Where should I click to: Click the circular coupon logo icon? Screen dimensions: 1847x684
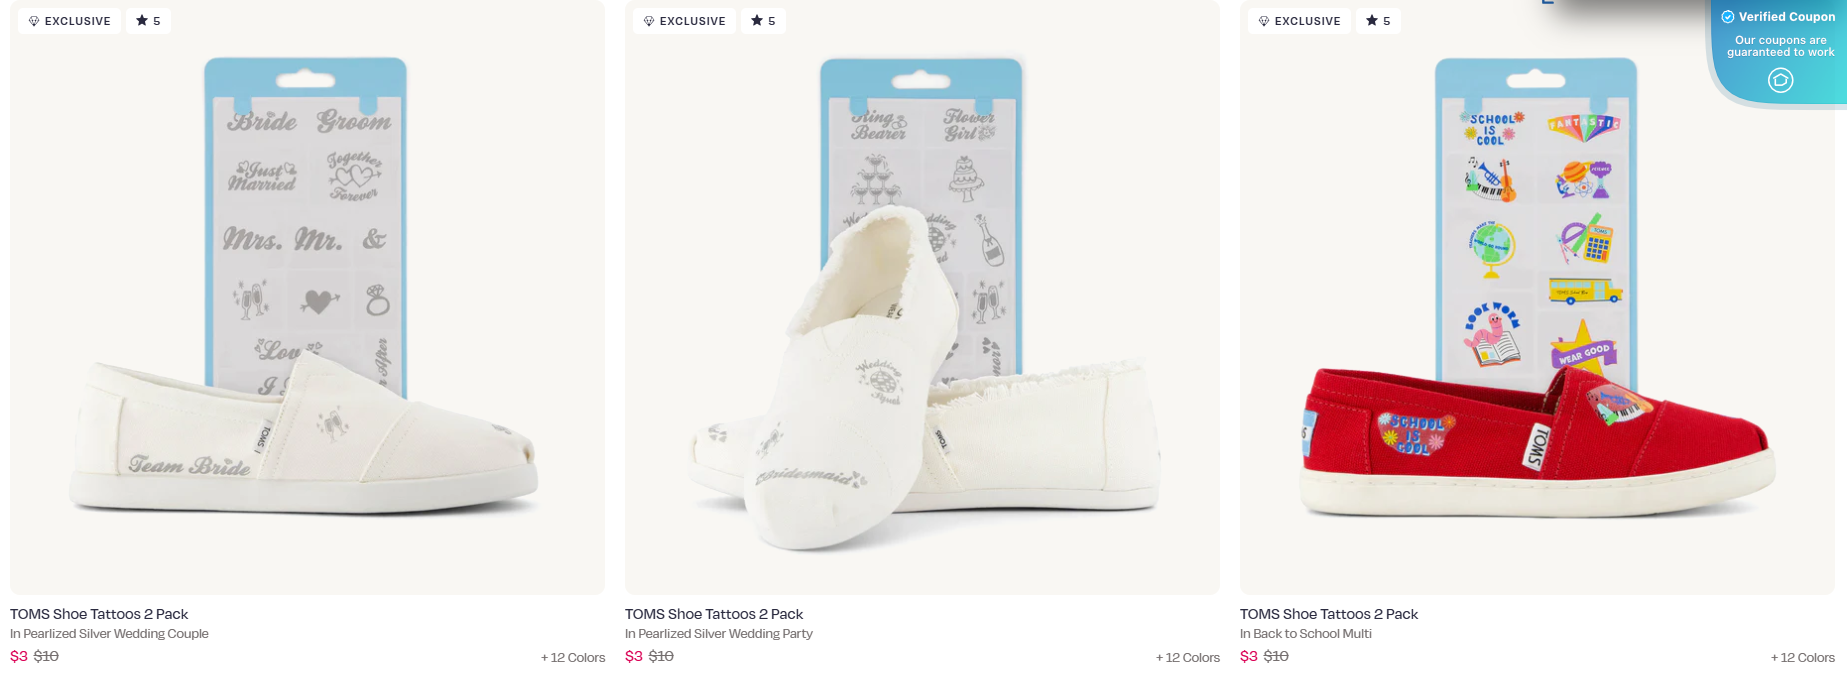tap(1780, 80)
